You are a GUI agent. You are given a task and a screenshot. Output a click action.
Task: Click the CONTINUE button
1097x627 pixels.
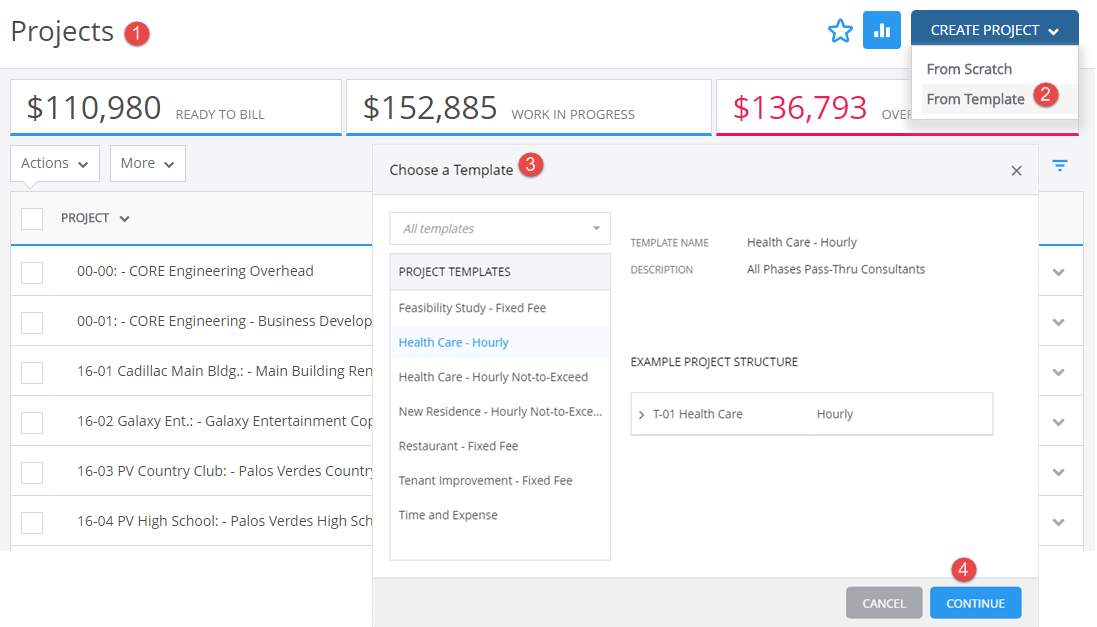(x=975, y=602)
